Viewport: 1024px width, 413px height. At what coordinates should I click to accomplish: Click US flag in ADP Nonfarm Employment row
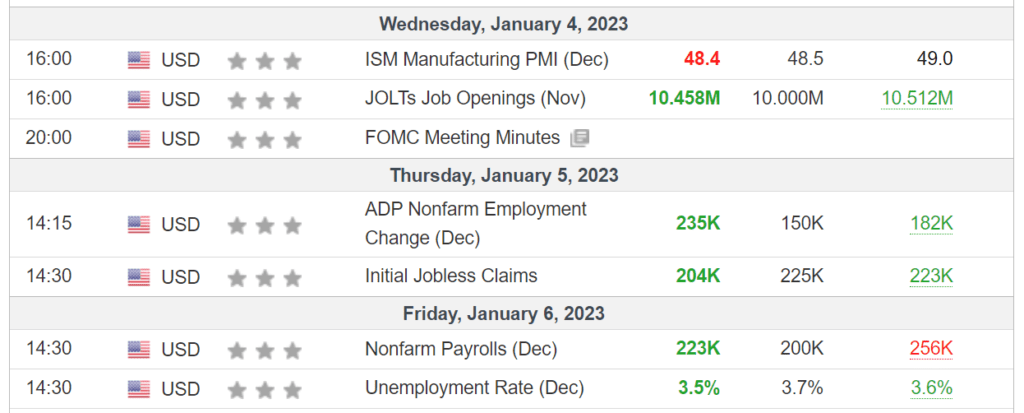(138, 225)
